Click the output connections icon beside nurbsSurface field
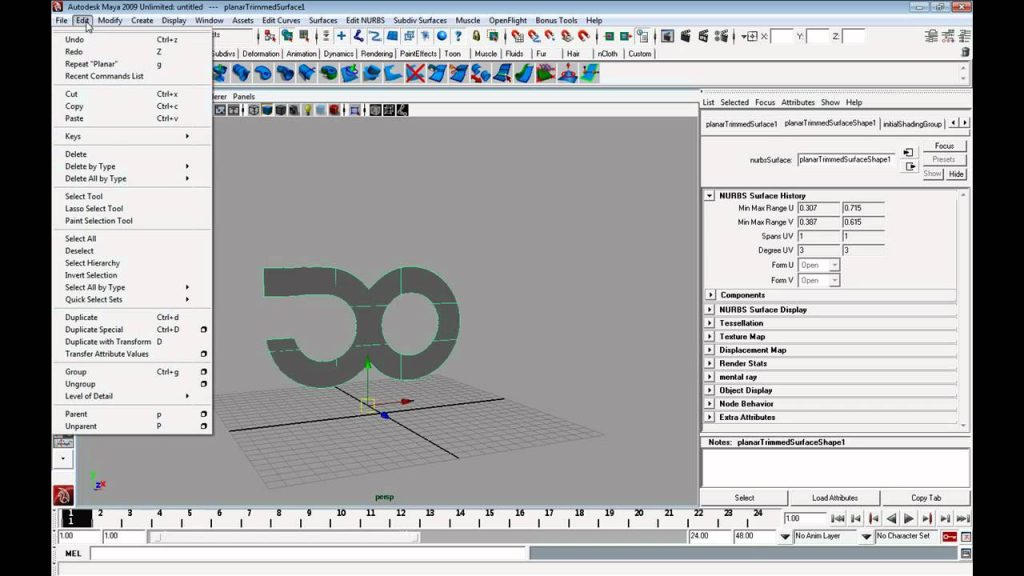The image size is (1024, 576). [910, 167]
